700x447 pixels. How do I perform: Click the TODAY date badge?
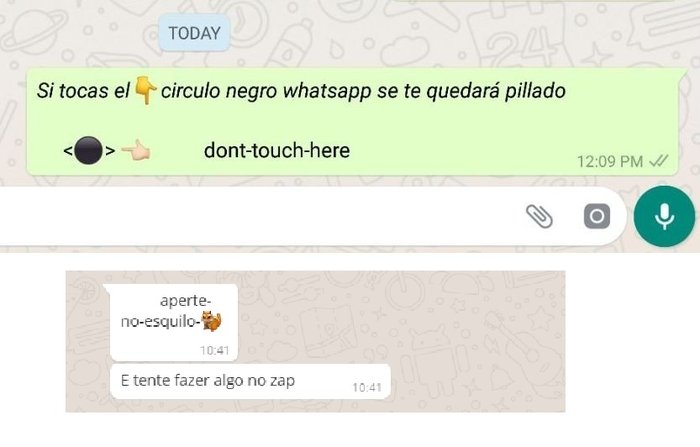pos(194,33)
